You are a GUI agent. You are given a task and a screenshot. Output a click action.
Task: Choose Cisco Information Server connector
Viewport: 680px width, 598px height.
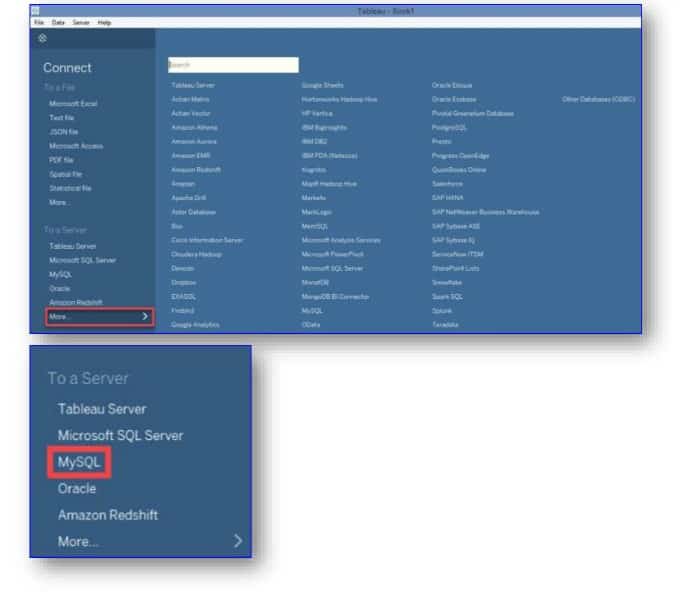click(x=207, y=240)
